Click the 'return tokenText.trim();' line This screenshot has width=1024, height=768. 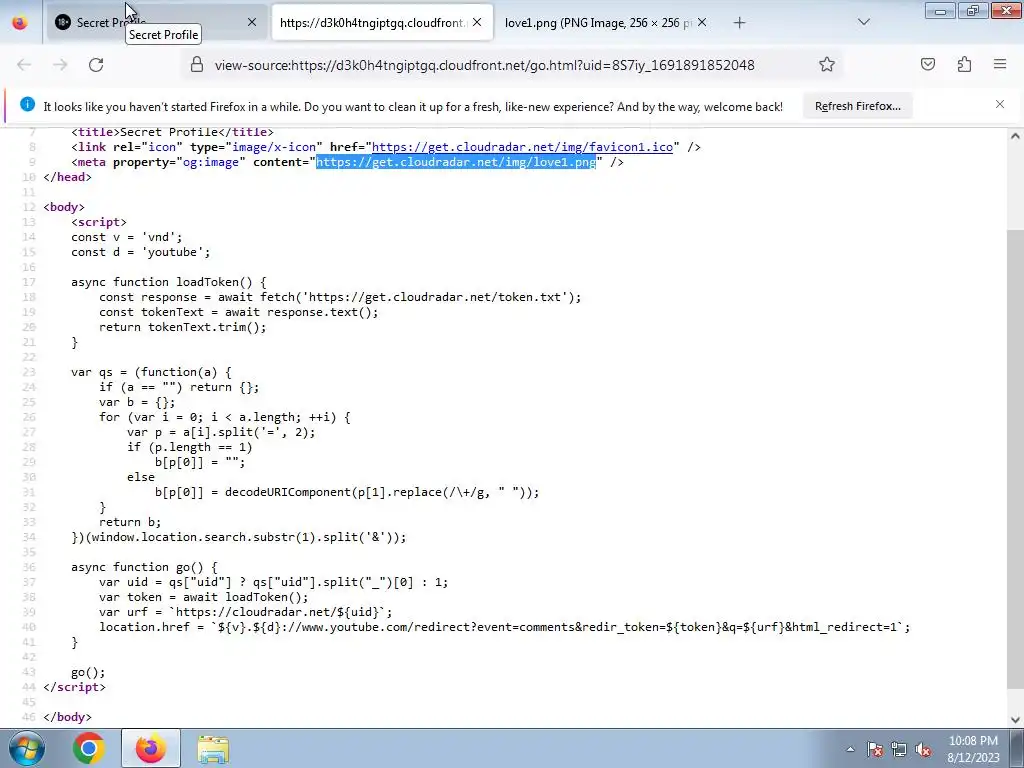(x=183, y=327)
